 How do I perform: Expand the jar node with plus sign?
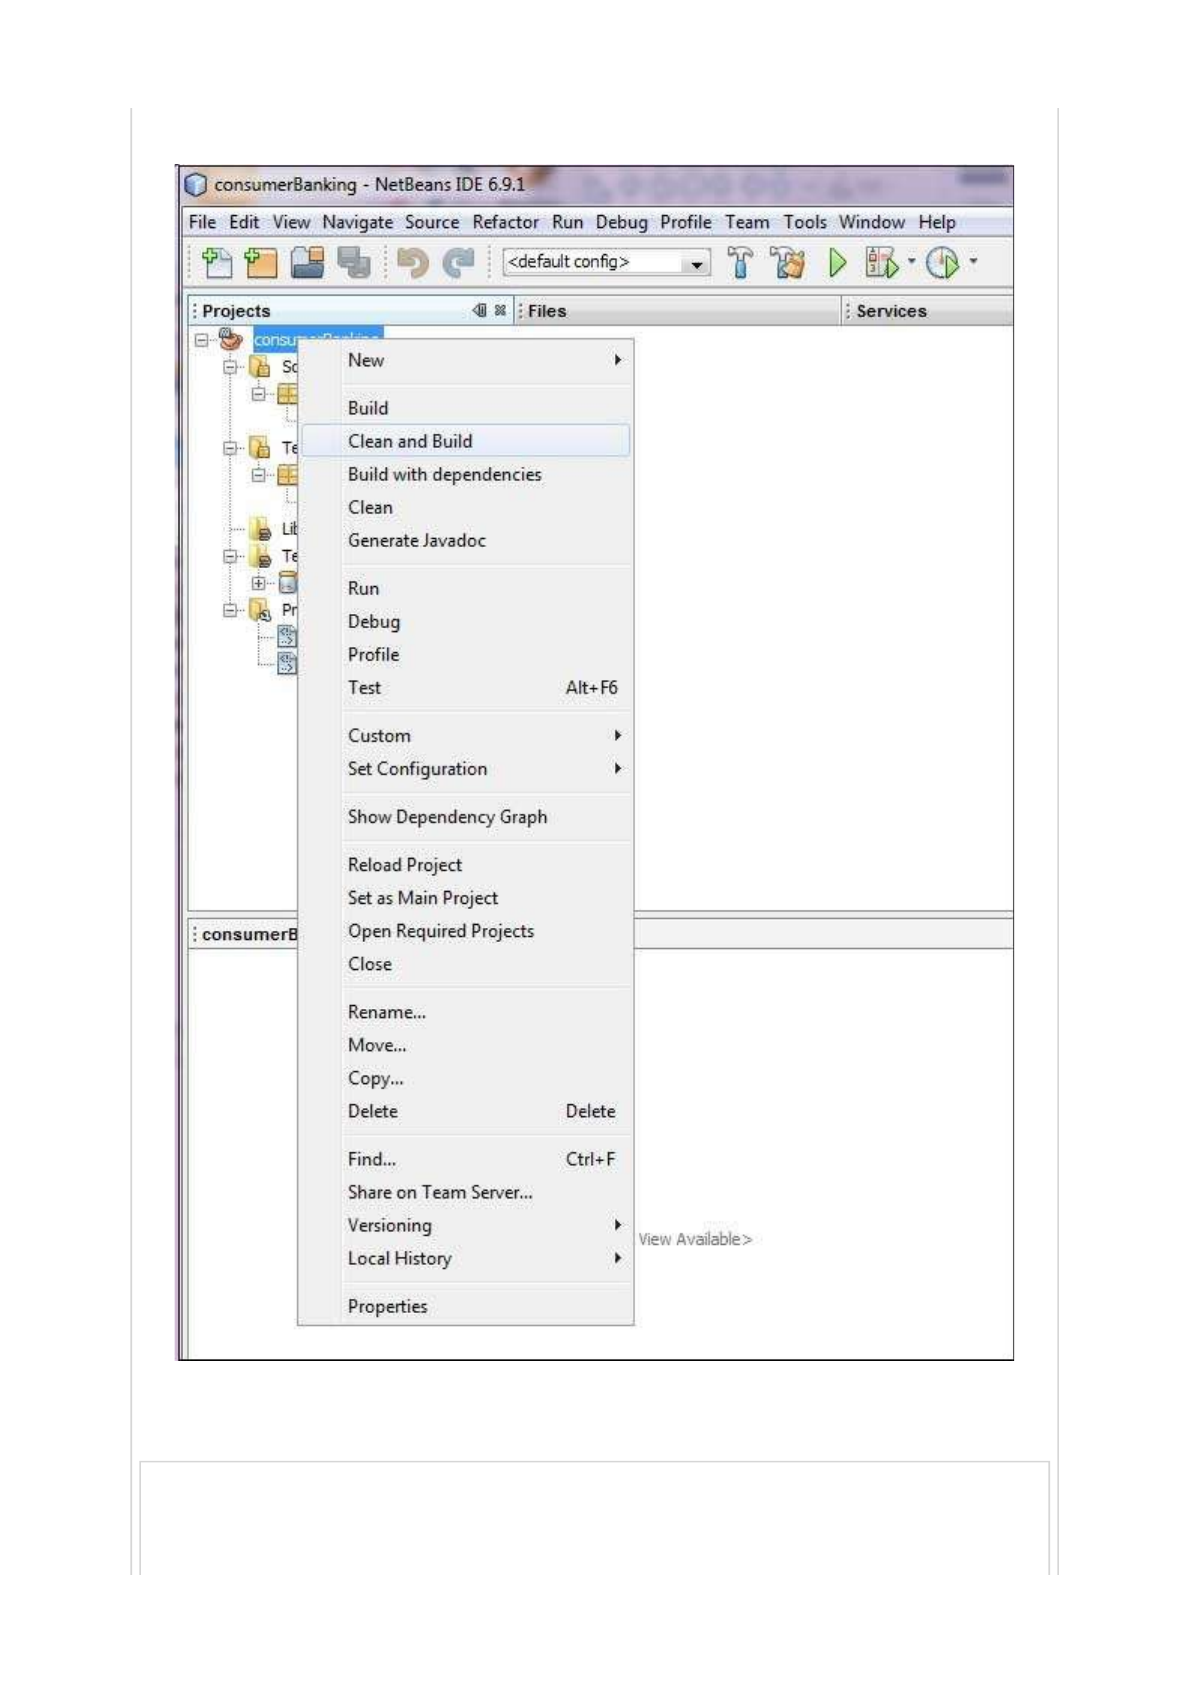(x=259, y=582)
